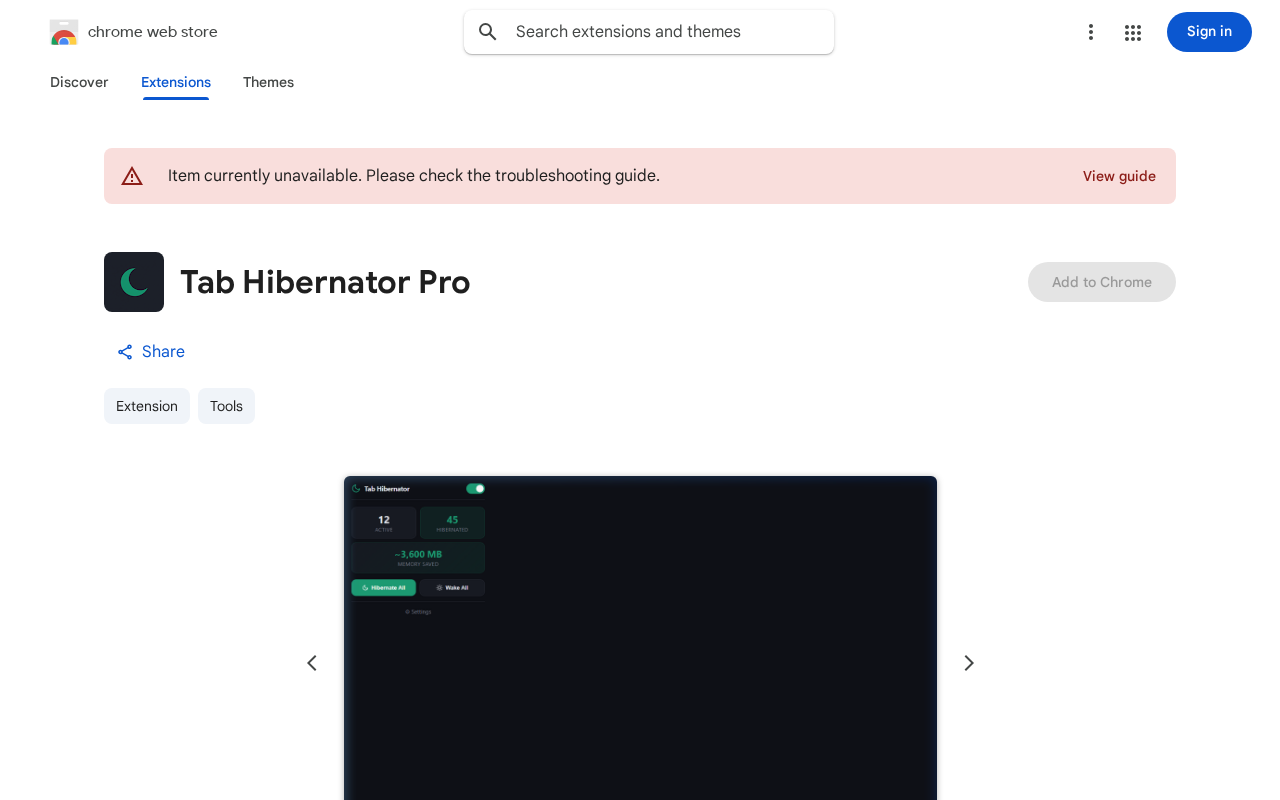Switch to the Extensions tab

click(176, 82)
